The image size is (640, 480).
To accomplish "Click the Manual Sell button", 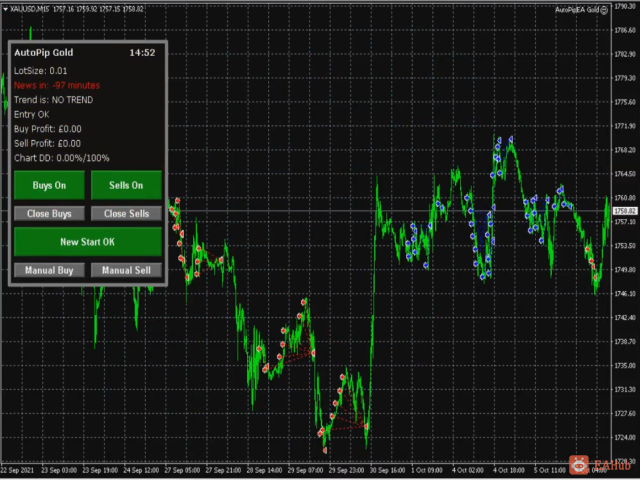I will click(x=126, y=270).
